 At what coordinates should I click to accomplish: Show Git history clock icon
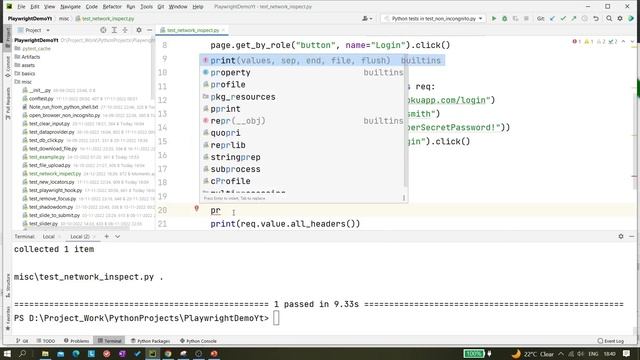point(584,18)
